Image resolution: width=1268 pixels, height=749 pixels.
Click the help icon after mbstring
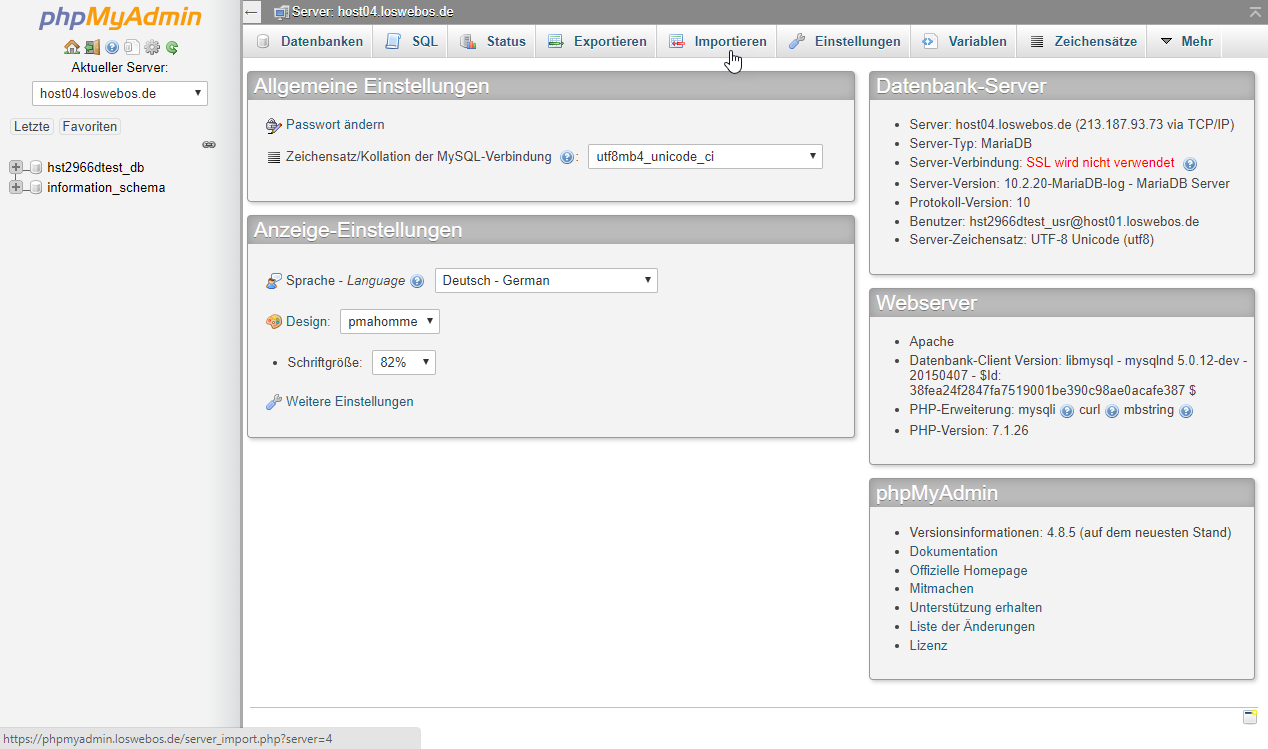coord(1186,411)
